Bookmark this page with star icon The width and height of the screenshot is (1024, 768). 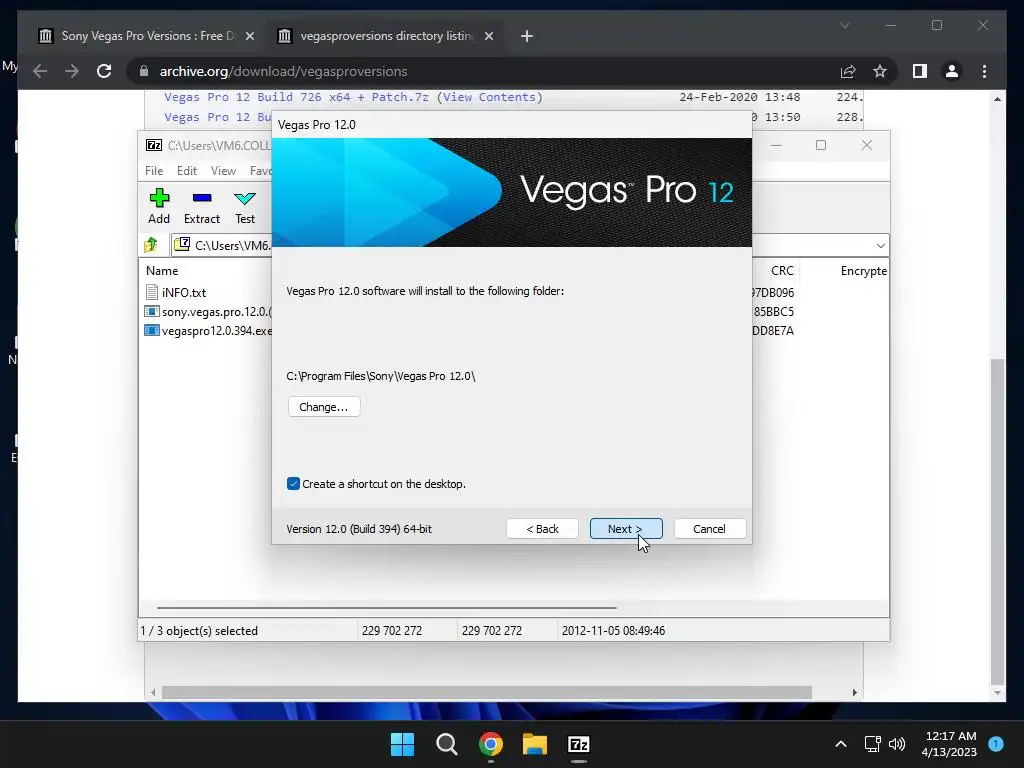(x=880, y=71)
